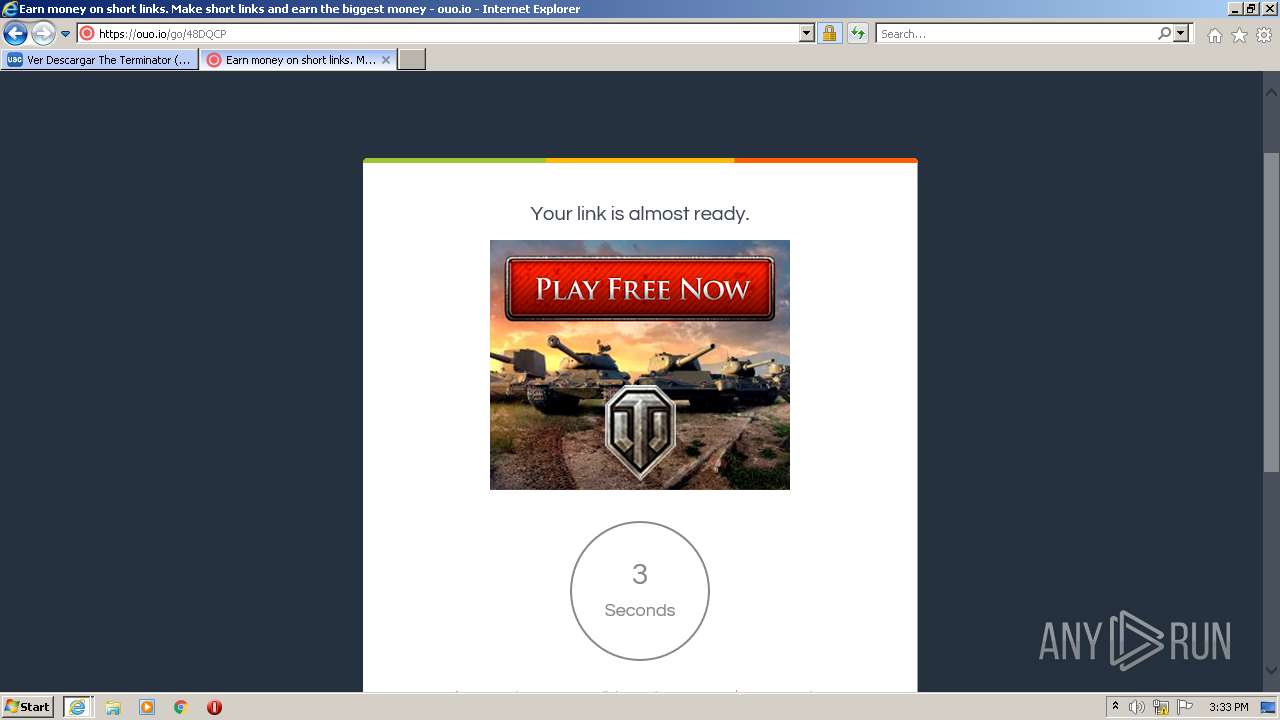Open the search provider dropdown arrow
The image size is (1280, 720).
(1181, 33)
